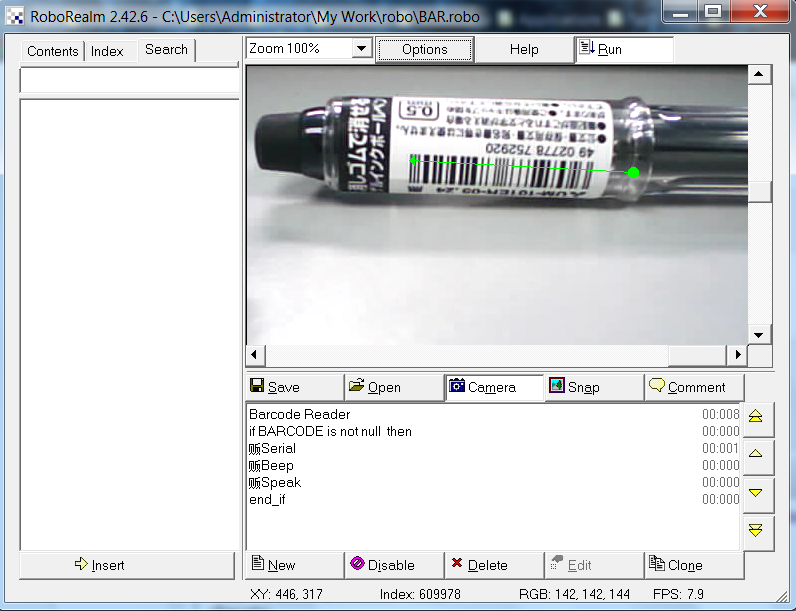Image resolution: width=796 pixels, height=611 pixels.
Task: Click the folder Open icon
Action: pos(357,385)
